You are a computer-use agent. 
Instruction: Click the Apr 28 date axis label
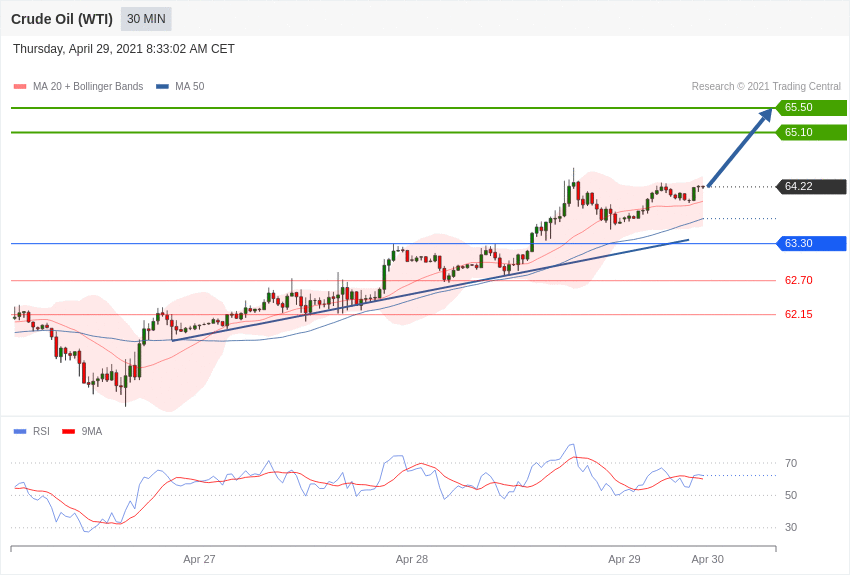coord(412,559)
